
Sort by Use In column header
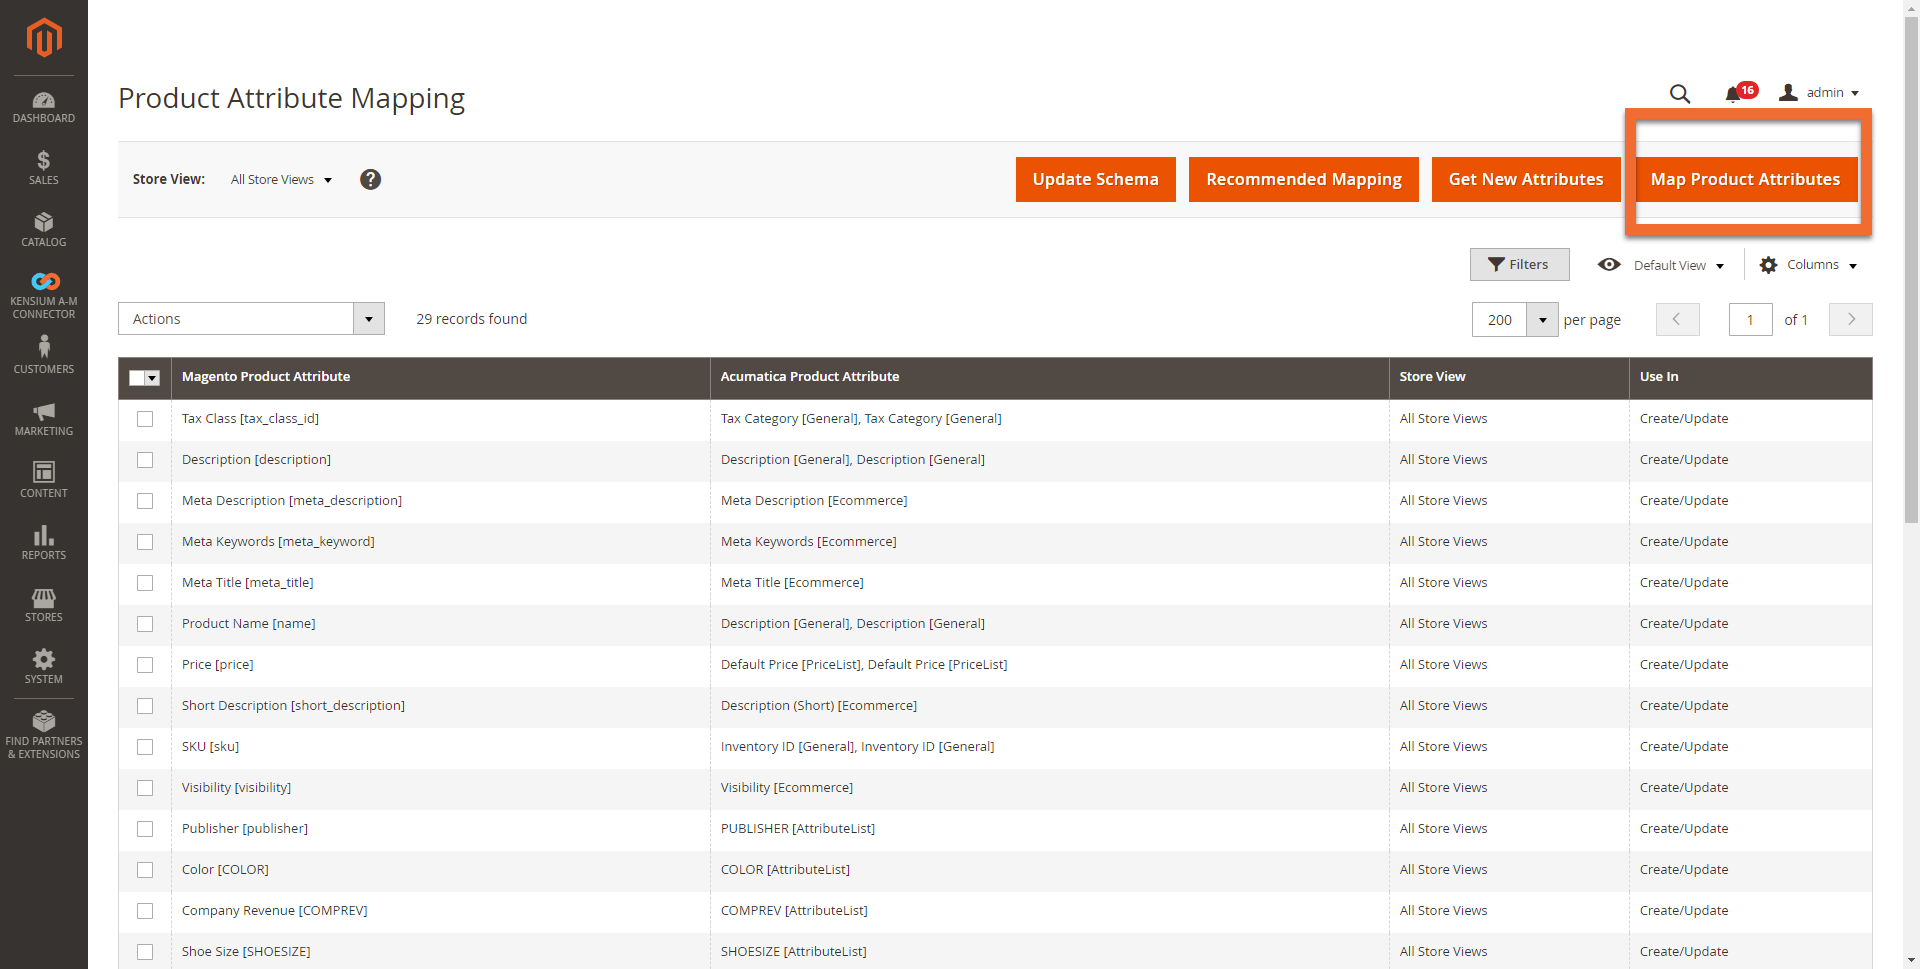tap(1751, 377)
